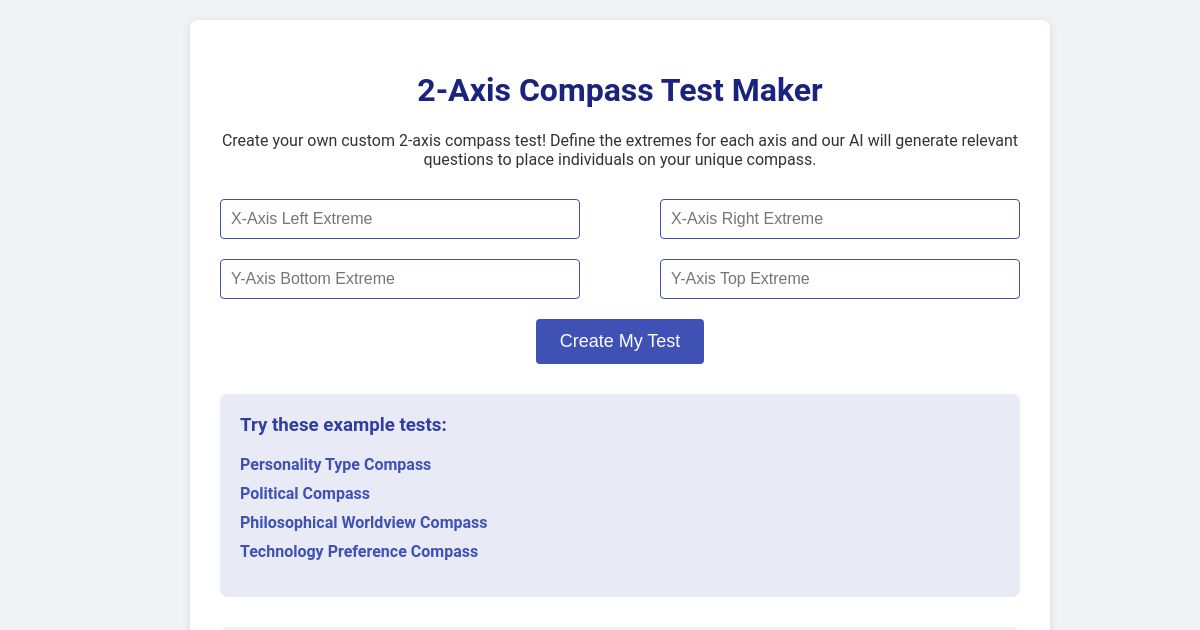1200x630 pixels.
Task: Click the green panel at page bottom
Action: click(x=620, y=628)
